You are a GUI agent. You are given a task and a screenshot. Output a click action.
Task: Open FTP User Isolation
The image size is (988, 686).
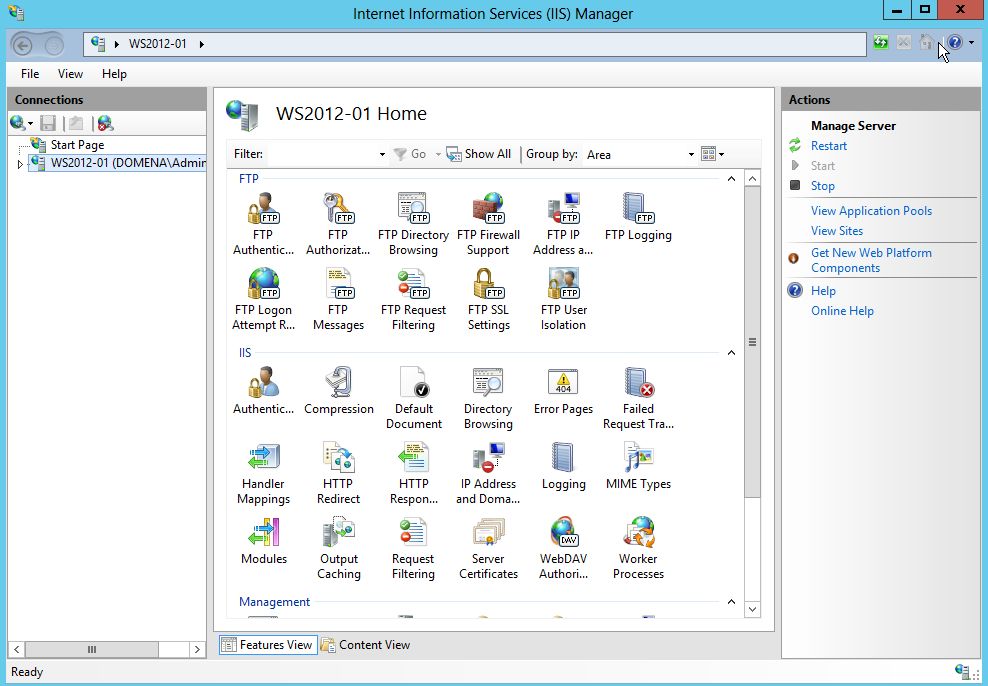563,299
